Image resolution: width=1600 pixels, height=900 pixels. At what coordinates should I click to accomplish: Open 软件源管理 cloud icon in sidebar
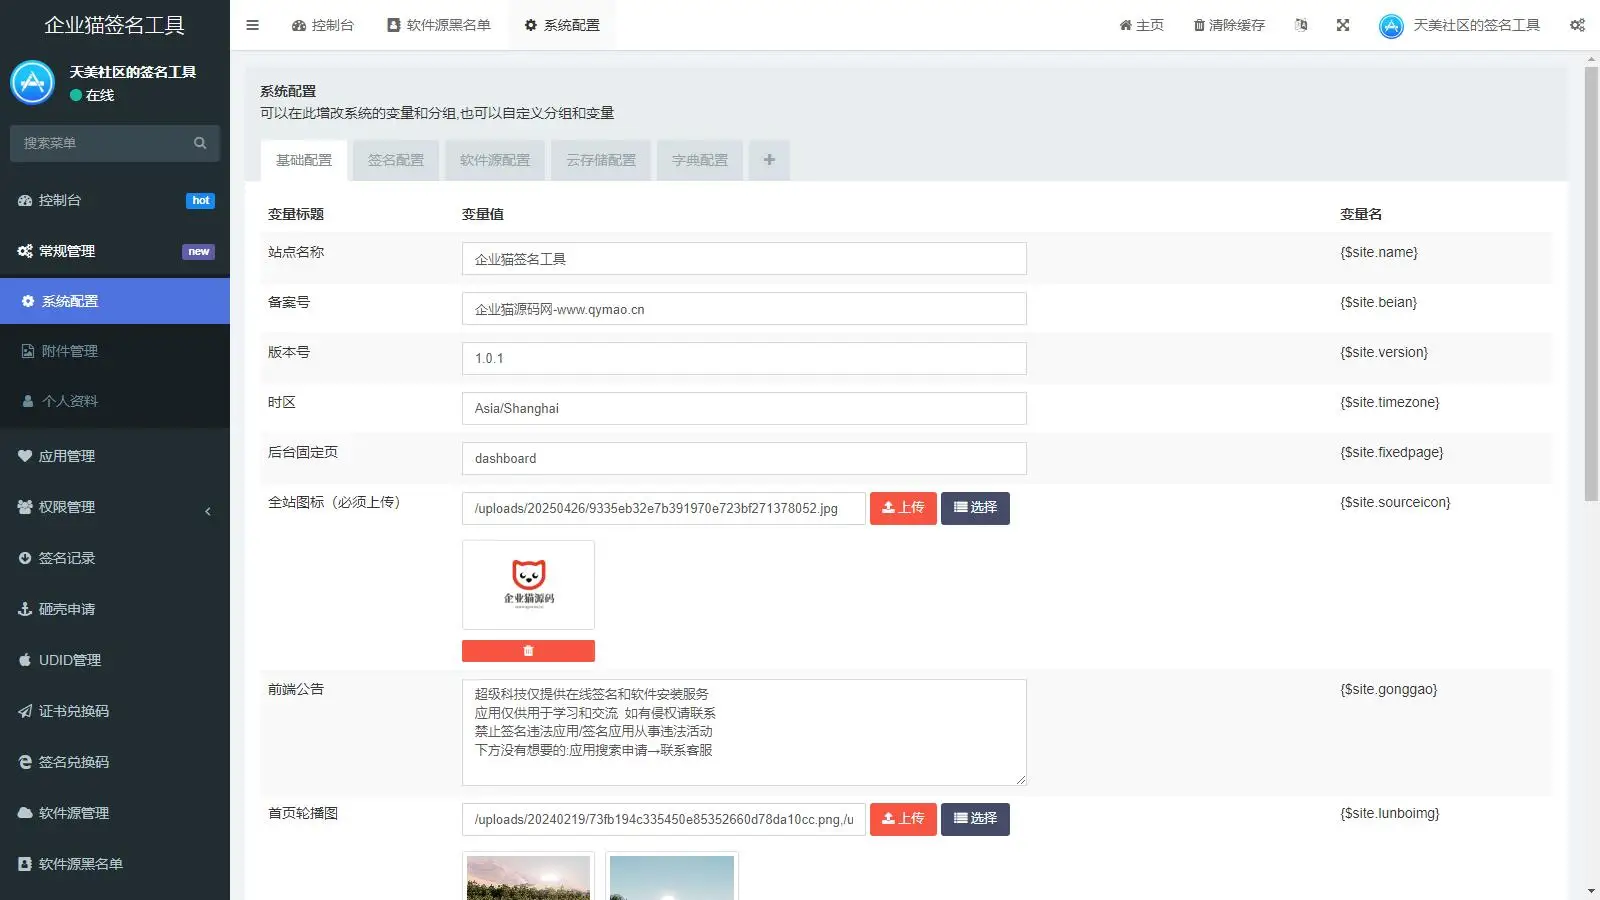pos(25,813)
